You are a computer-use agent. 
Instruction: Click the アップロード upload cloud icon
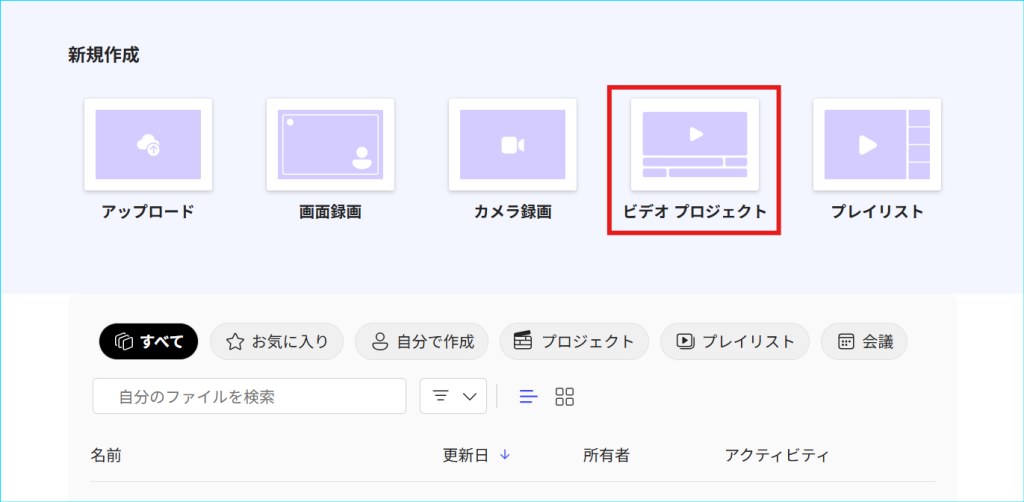[x=148, y=145]
